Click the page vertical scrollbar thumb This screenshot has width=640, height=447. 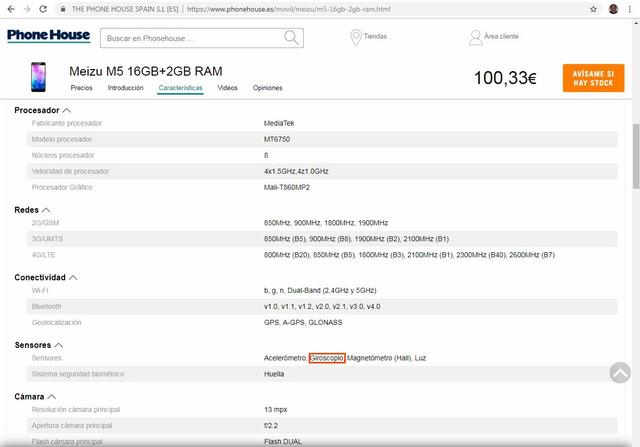click(x=636, y=155)
